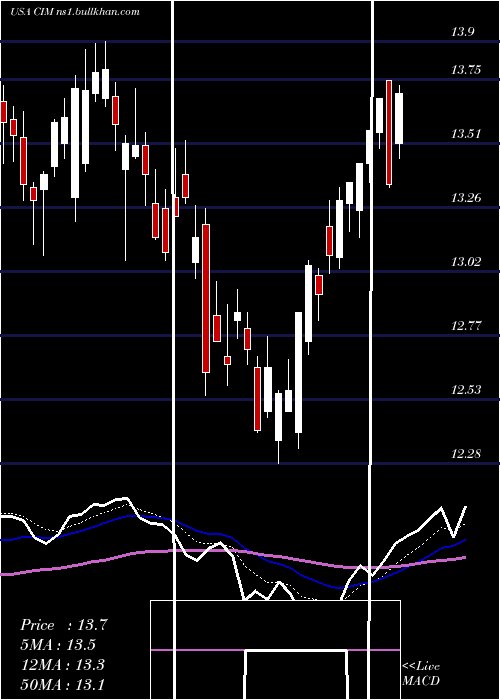
Task: Click the Price : 13.7 readout
Action: (x=63, y=625)
